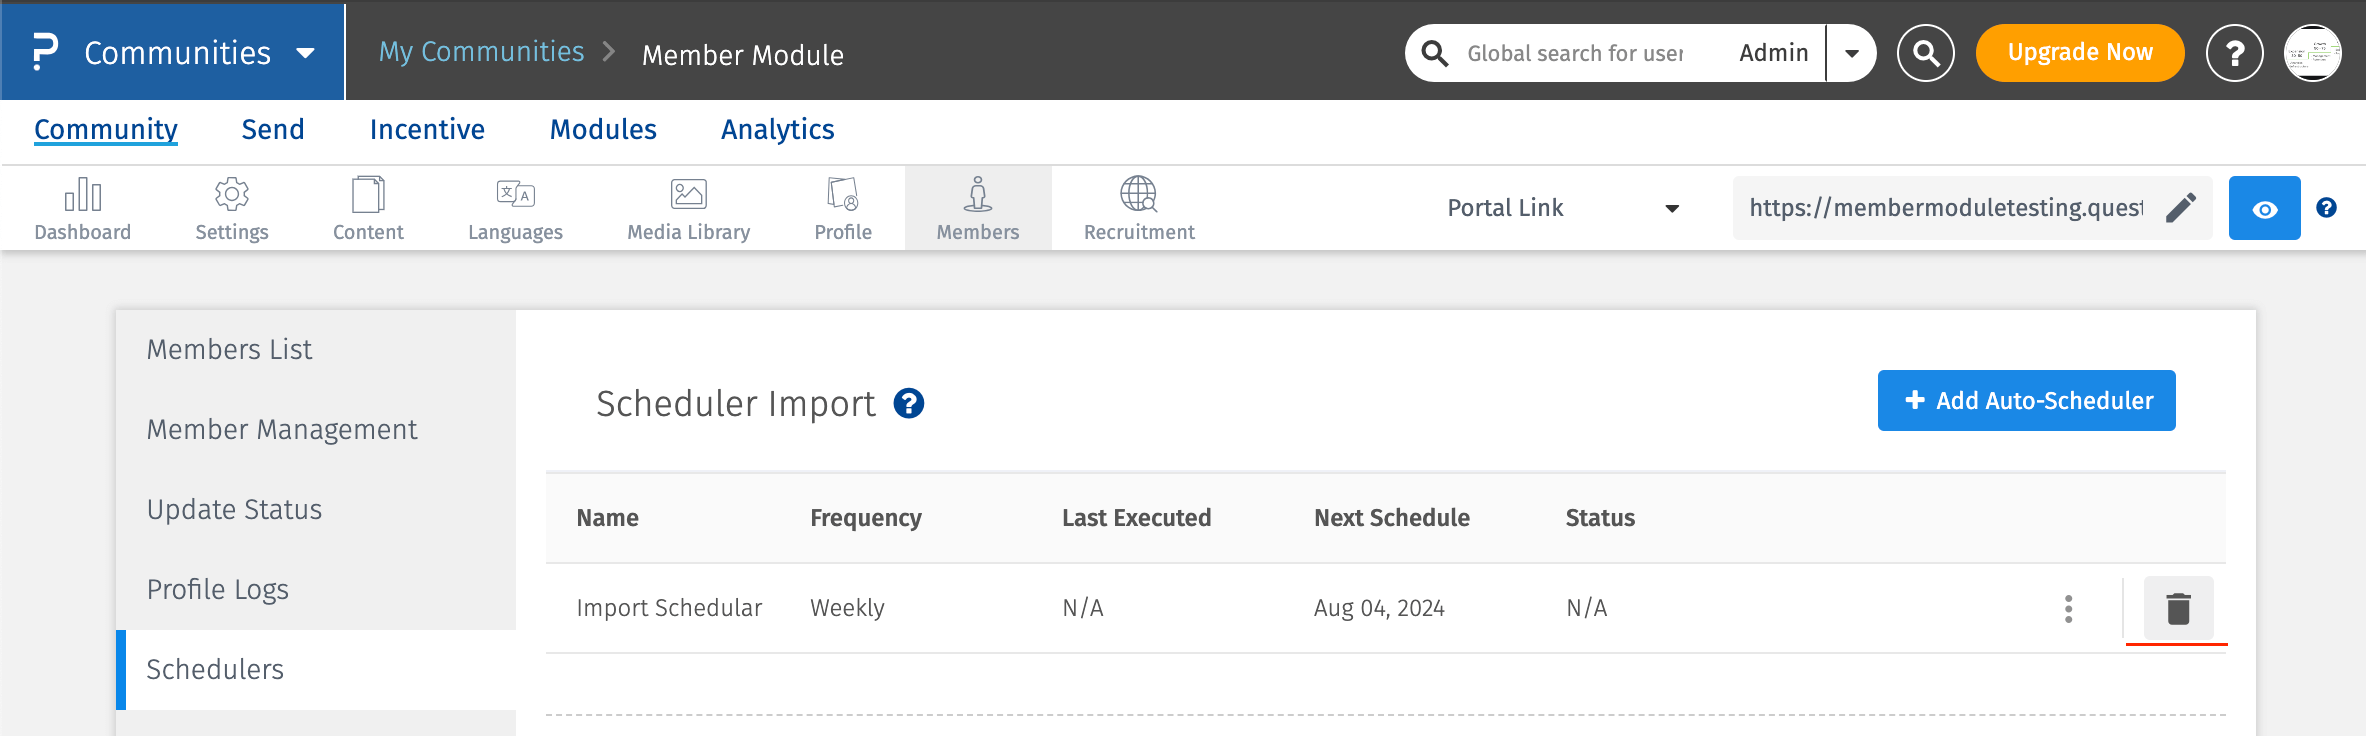Screen dimensions: 2366x736
Task: Click the pencil icon to edit portal URL
Action: point(2181,208)
